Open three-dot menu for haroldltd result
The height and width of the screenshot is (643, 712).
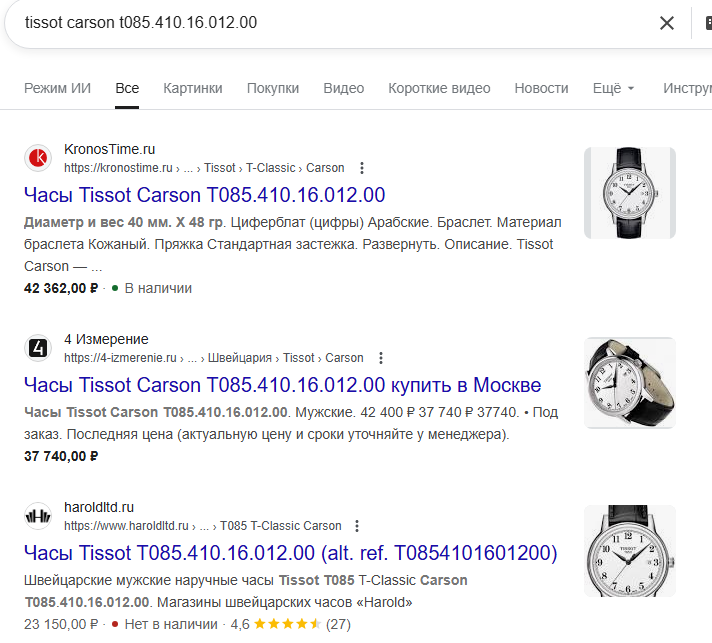coord(358,526)
